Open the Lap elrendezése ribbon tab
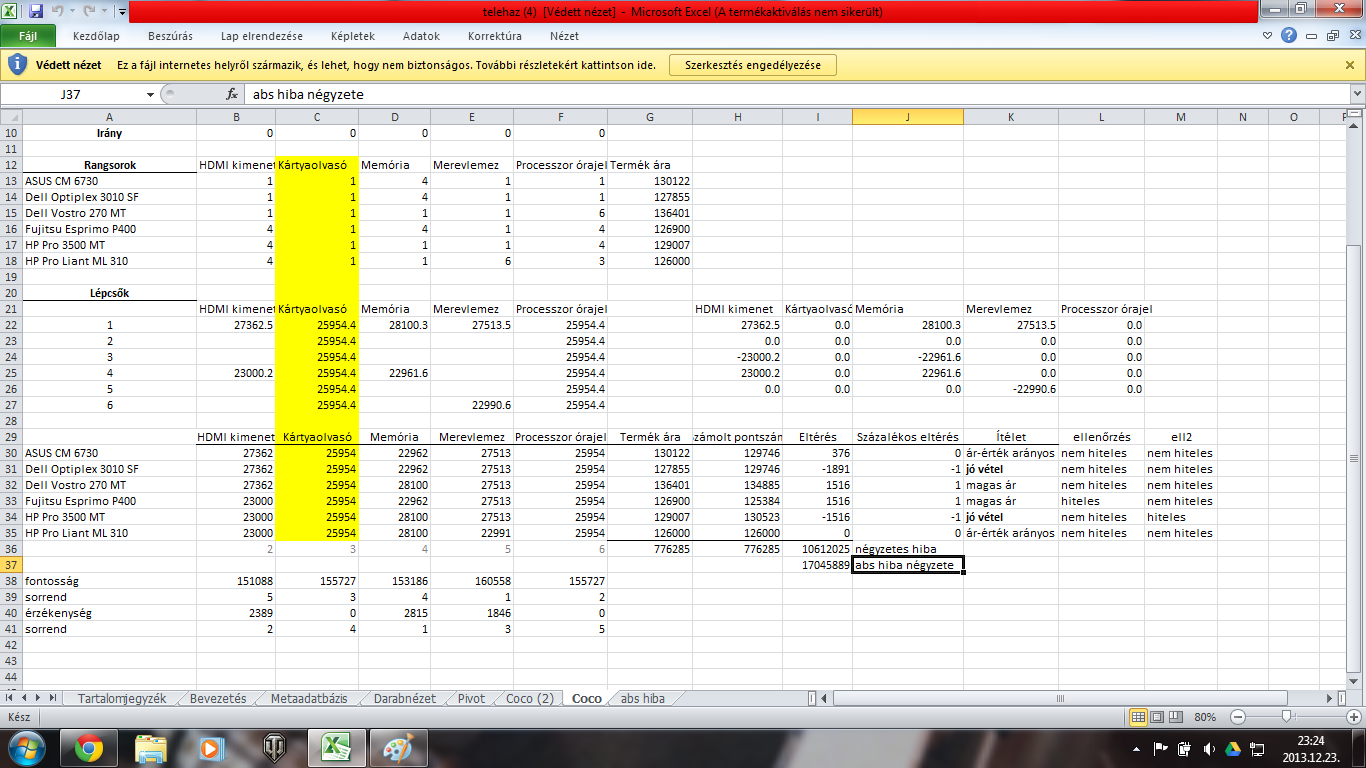Viewport: 1366px width, 768px height. click(262, 36)
